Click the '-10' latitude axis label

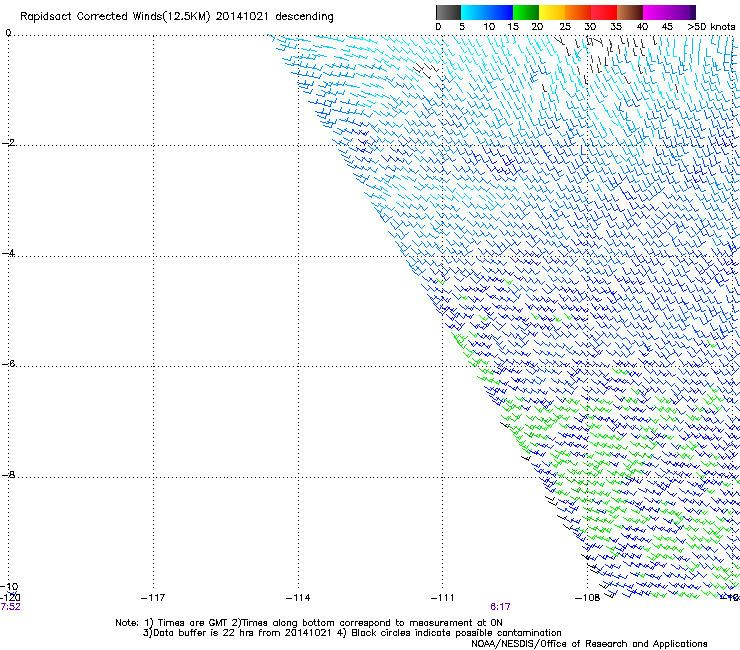9,587
